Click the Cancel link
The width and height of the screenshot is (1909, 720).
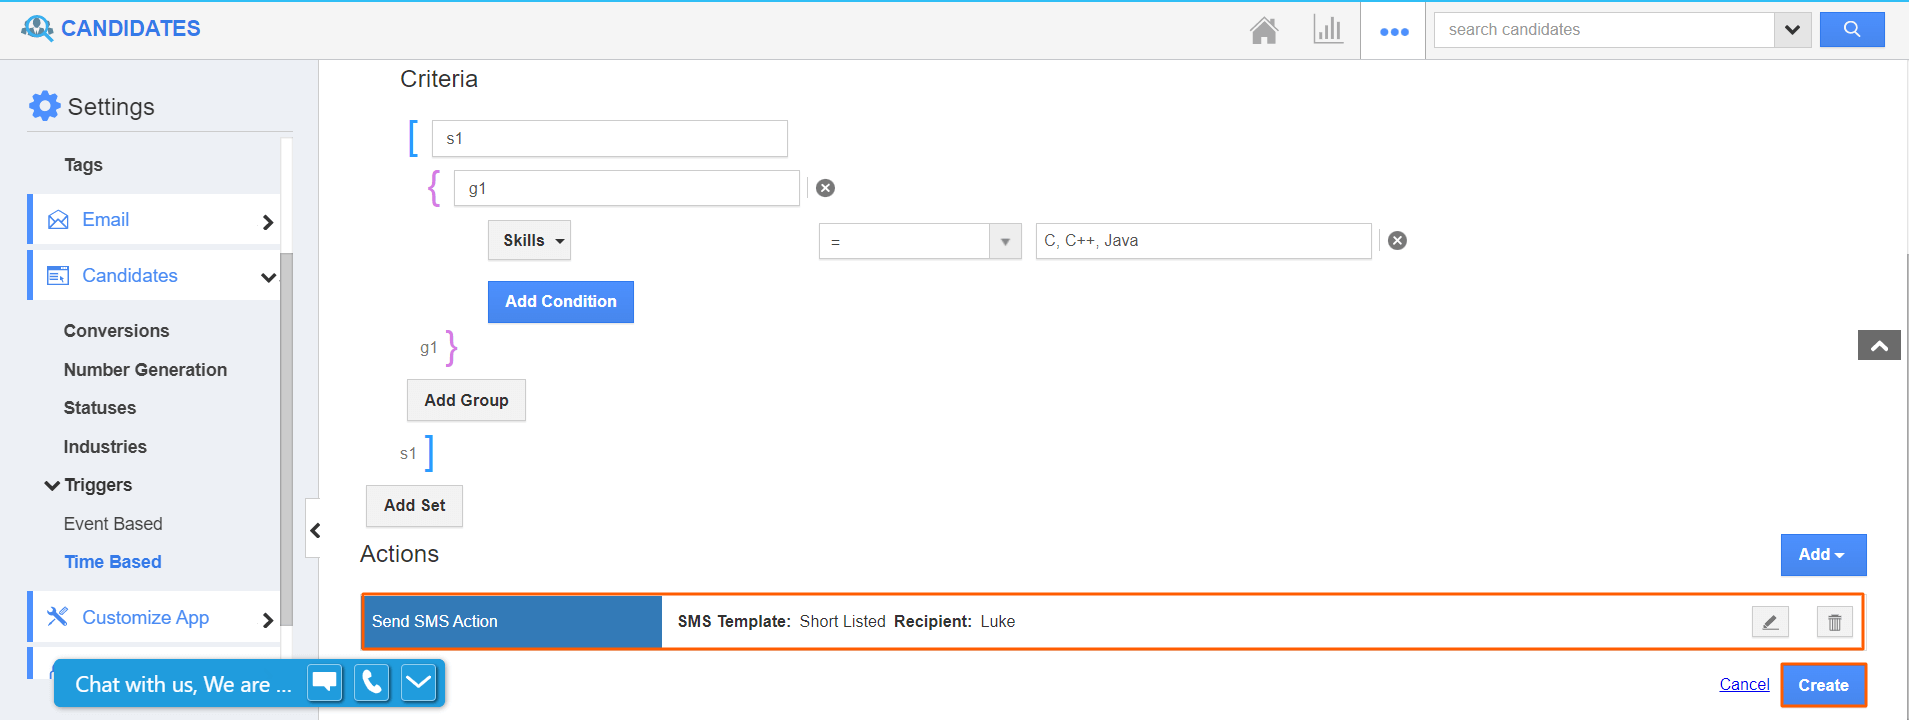point(1744,685)
